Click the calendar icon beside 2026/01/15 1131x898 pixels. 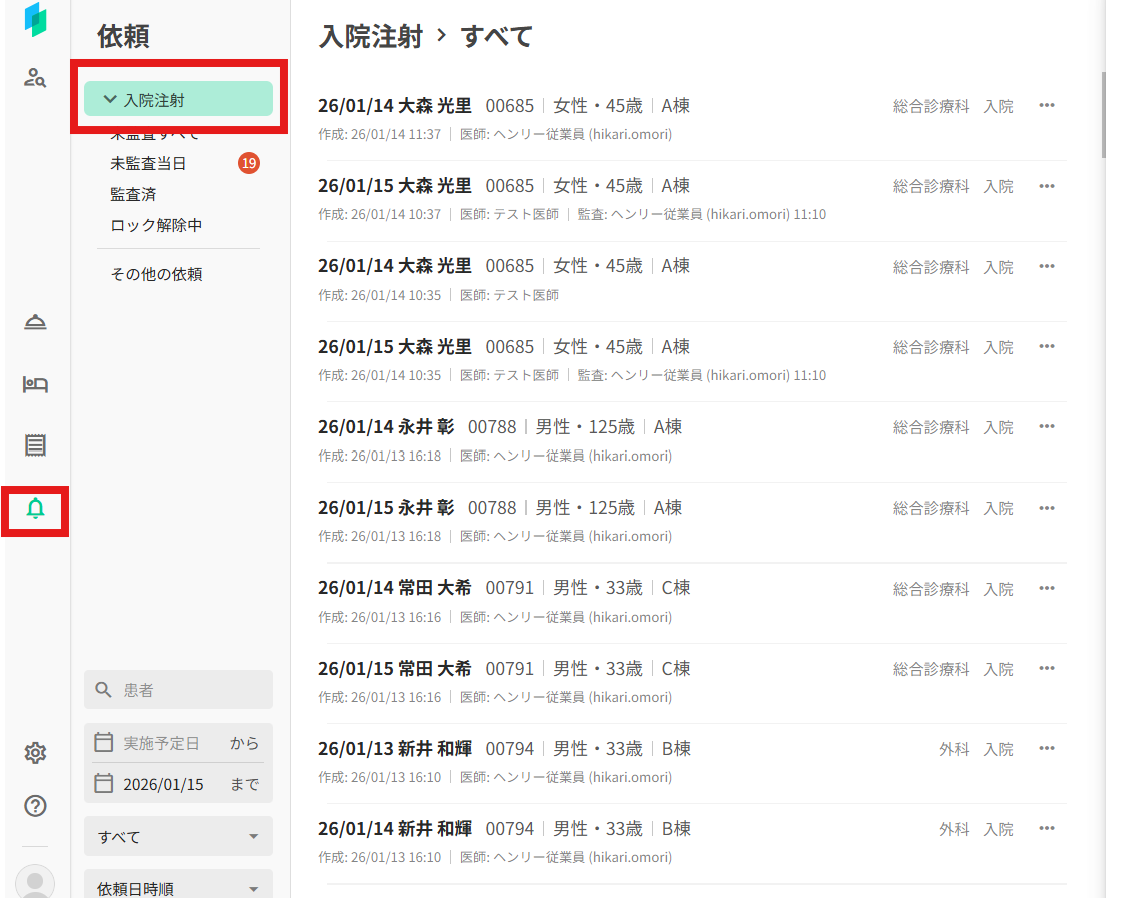tap(104, 783)
